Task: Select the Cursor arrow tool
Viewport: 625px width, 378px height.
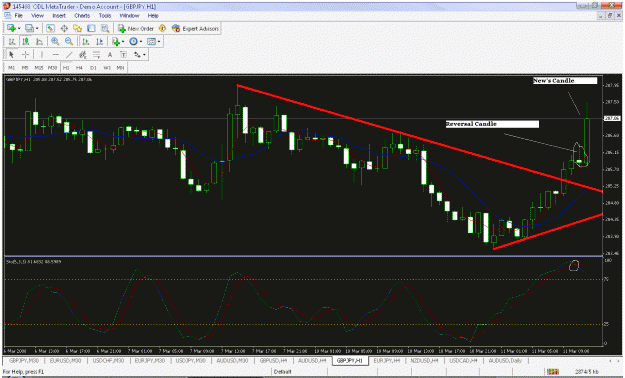Action: pos(12,55)
